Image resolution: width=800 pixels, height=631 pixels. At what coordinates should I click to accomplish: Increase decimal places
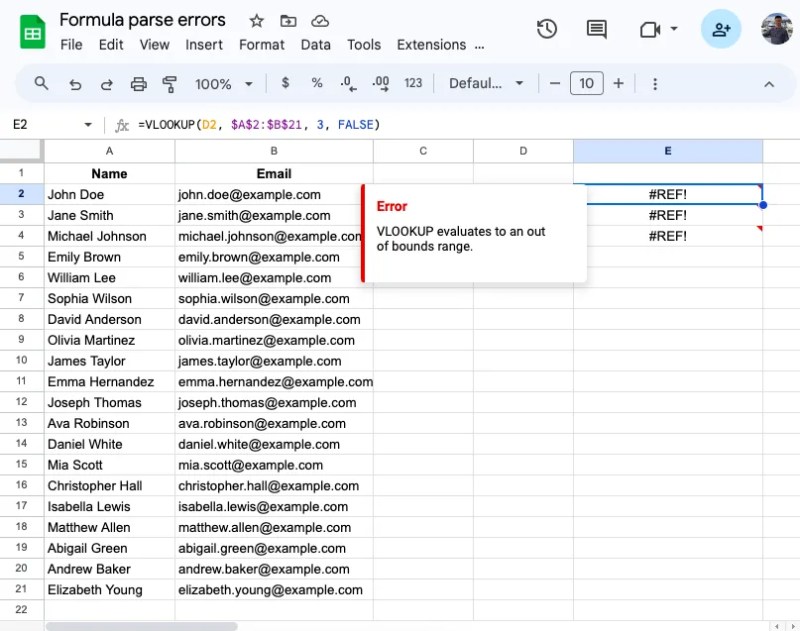point(381,83)
